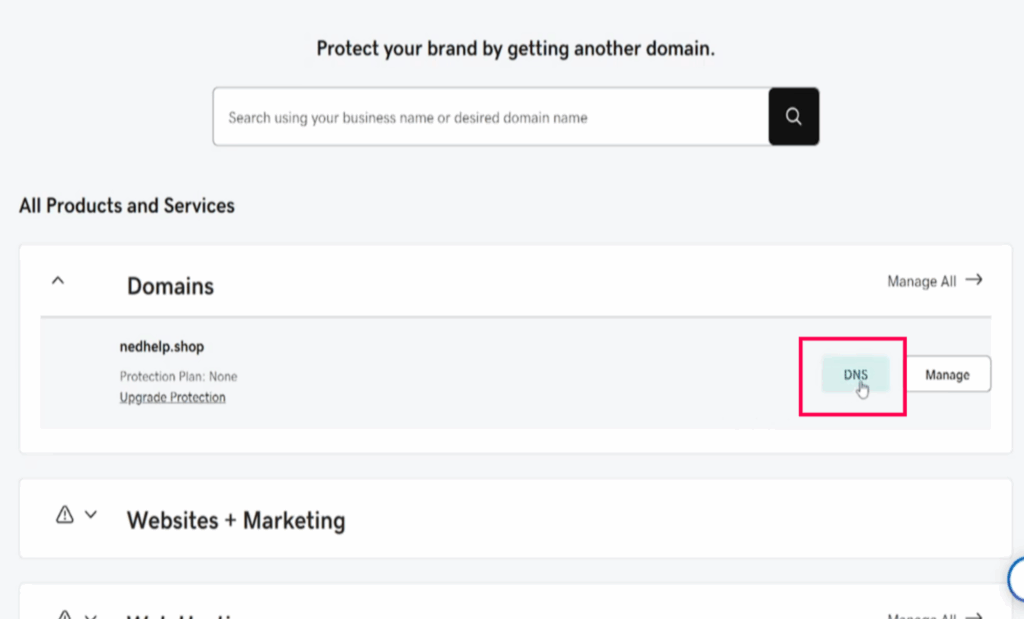This screenshot has width=1024, height=619.
Task: Follow the Upgrade Protection link
Action: [172, 397]
